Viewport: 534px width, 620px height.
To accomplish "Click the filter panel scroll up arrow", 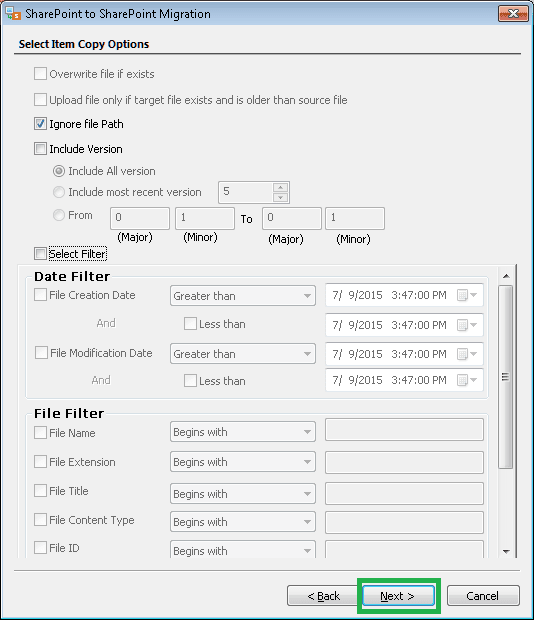I will click(506, 276).
